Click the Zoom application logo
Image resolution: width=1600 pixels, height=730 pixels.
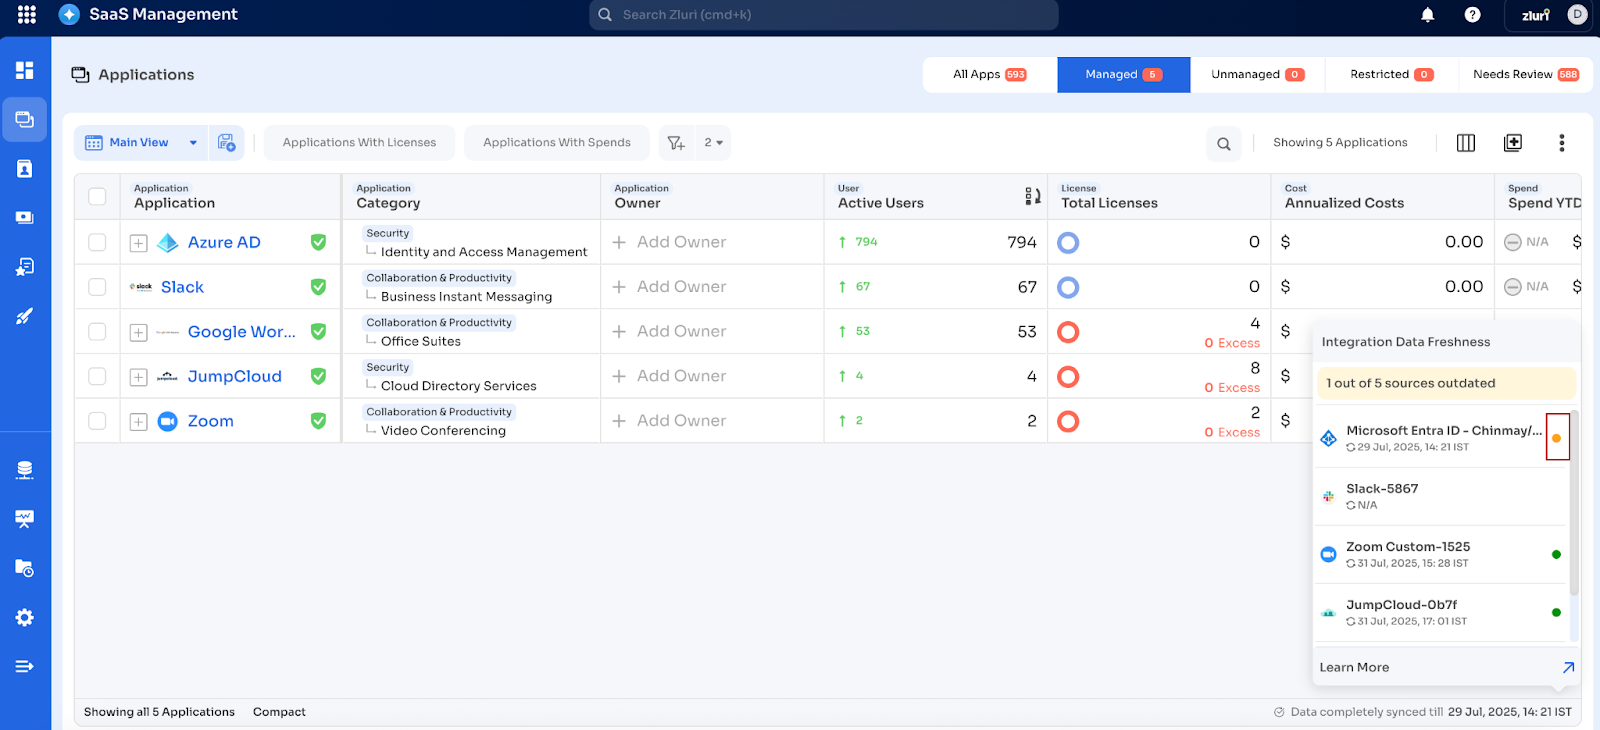(x=167, y=421)
